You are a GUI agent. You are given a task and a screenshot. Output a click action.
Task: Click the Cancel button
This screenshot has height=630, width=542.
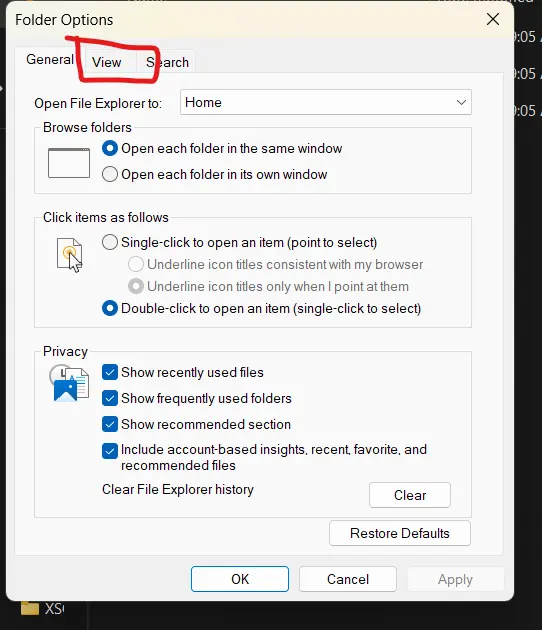click(x=348, y=579)
